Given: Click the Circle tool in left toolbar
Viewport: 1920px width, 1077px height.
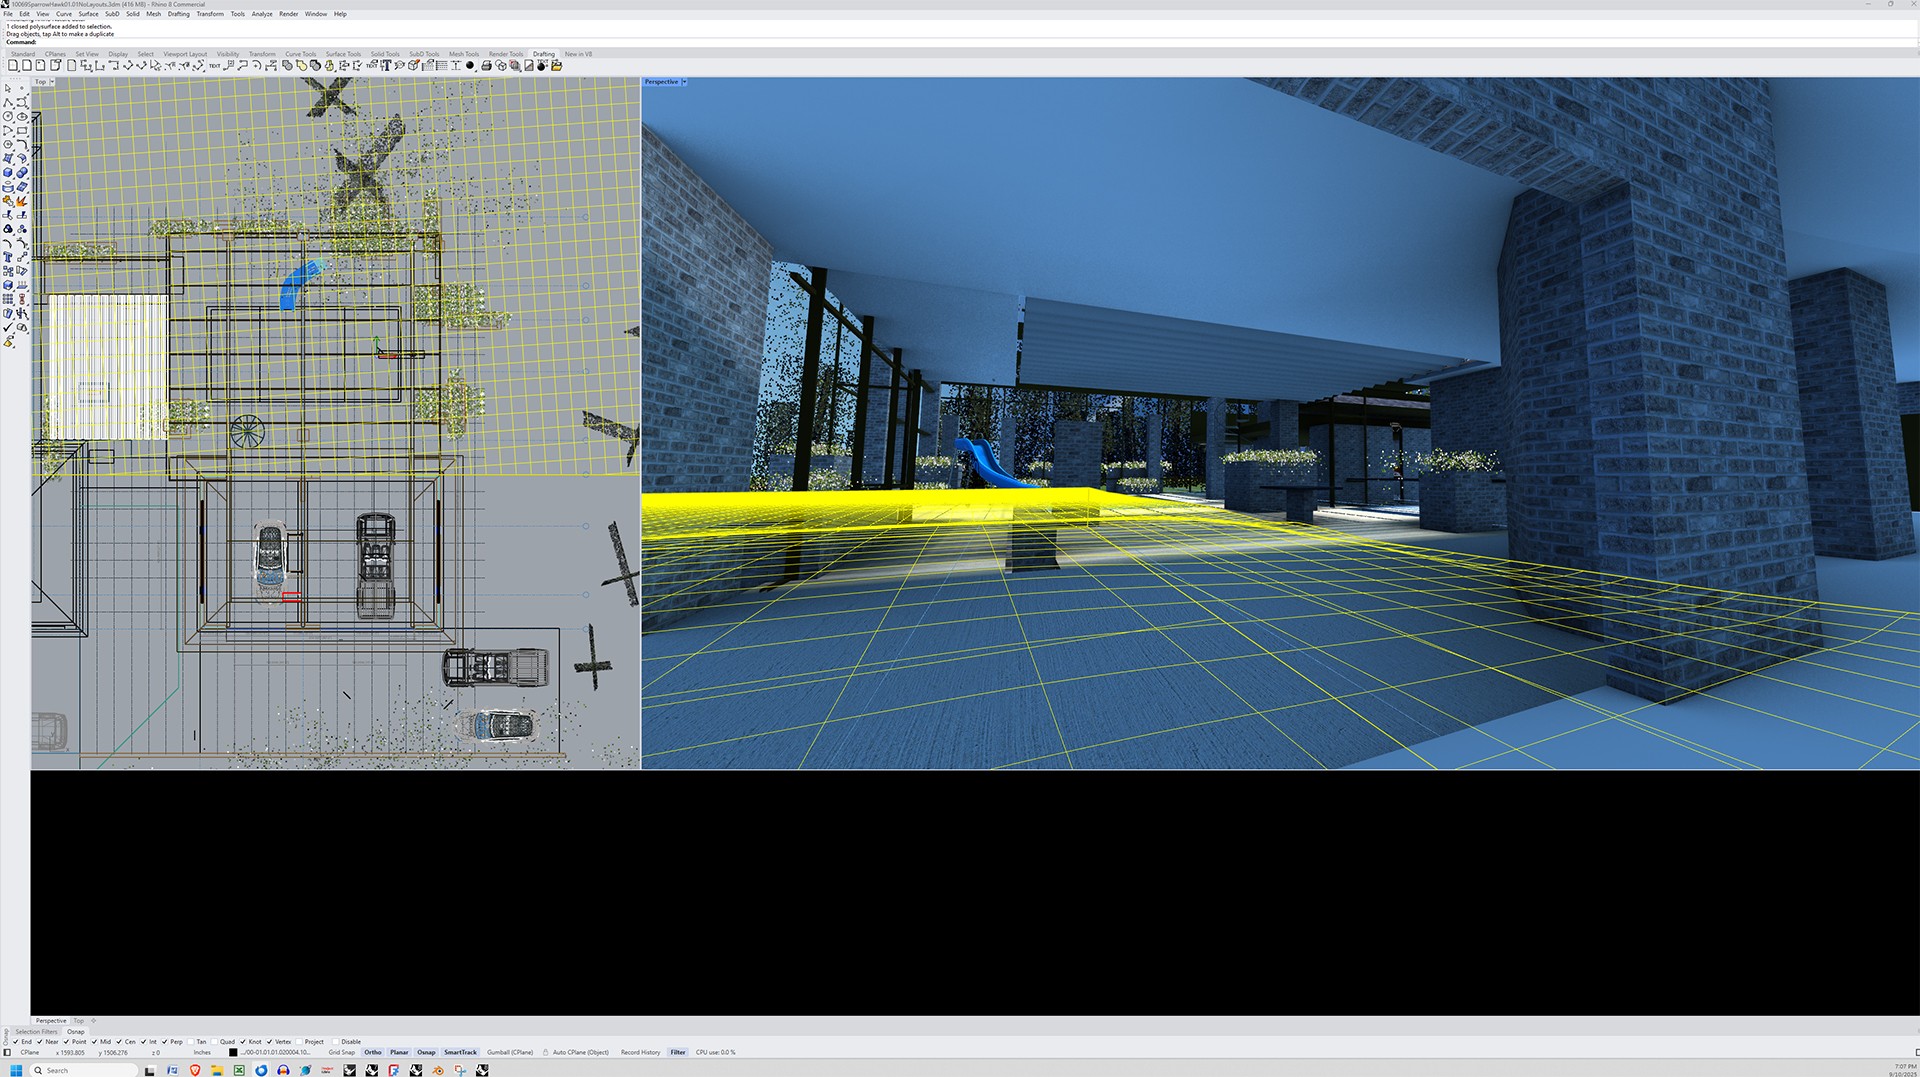Looking at the screenshot, I should coord(8,117).
